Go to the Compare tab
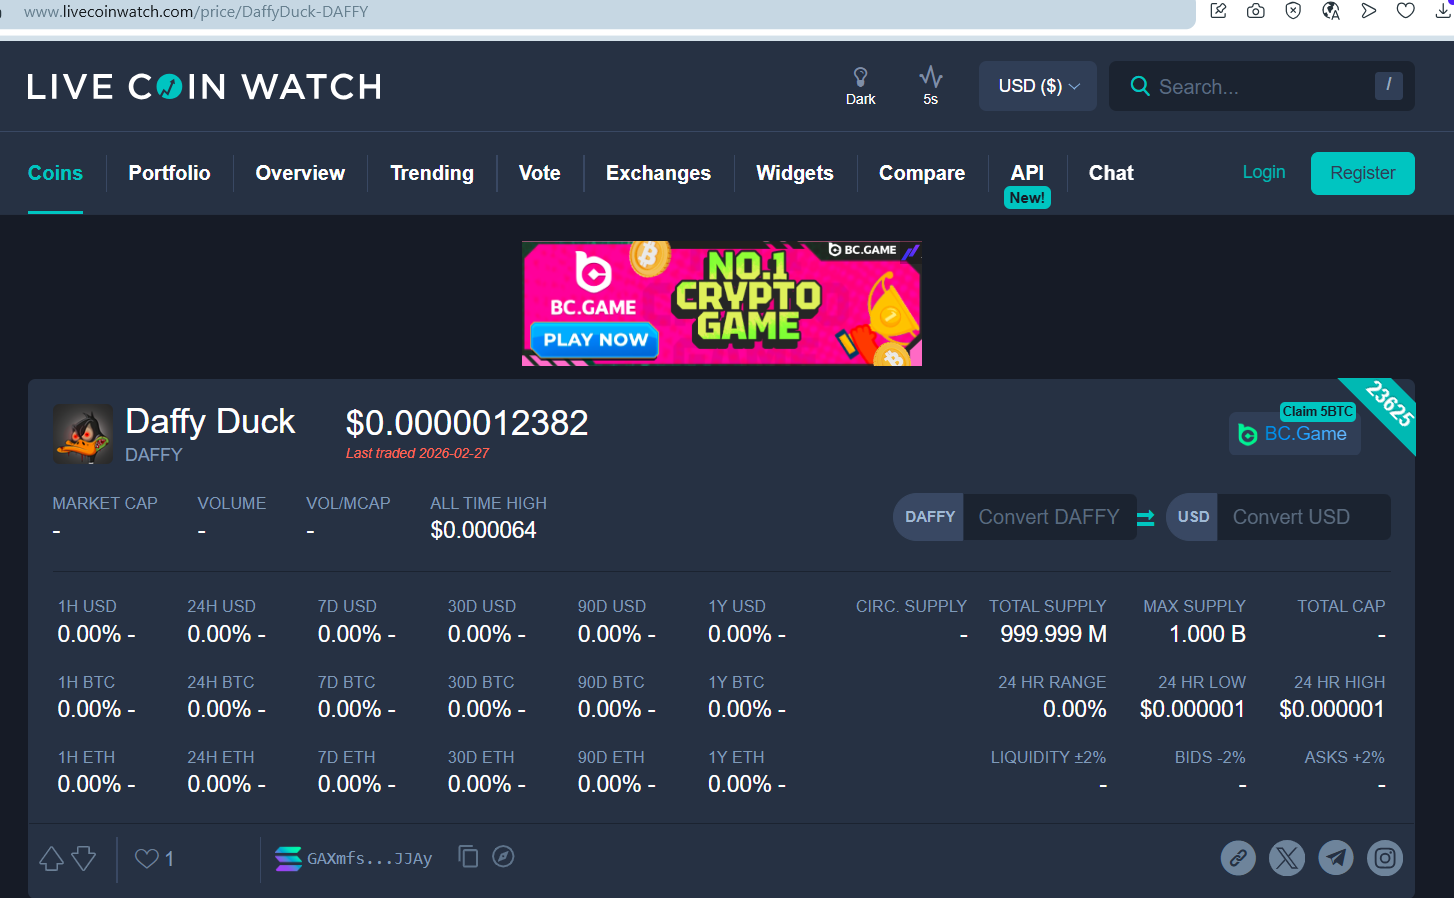The image size is (1454, 898). pos(922,173)
